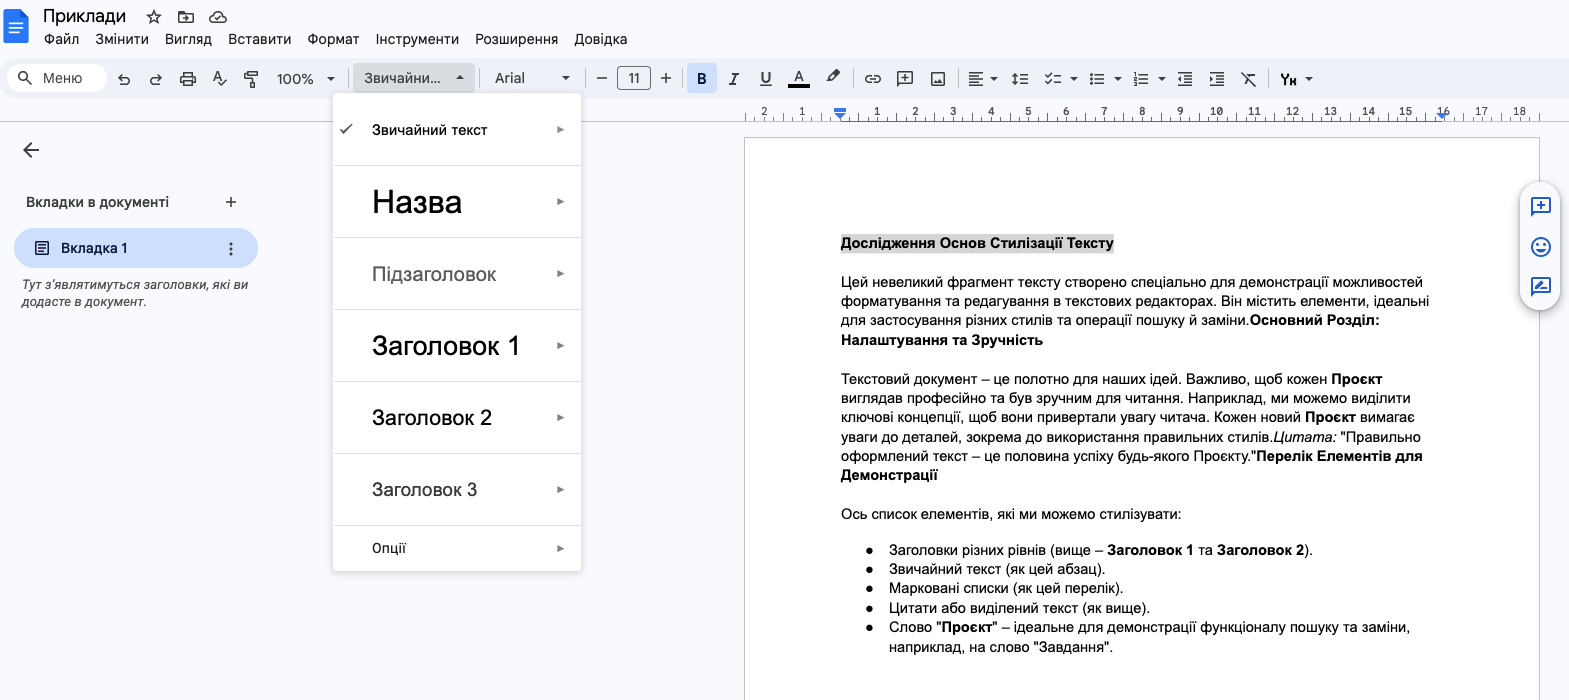Toggle Italic formatting button
Screen dimensions: 1569x700
click(x=733, y=79)
